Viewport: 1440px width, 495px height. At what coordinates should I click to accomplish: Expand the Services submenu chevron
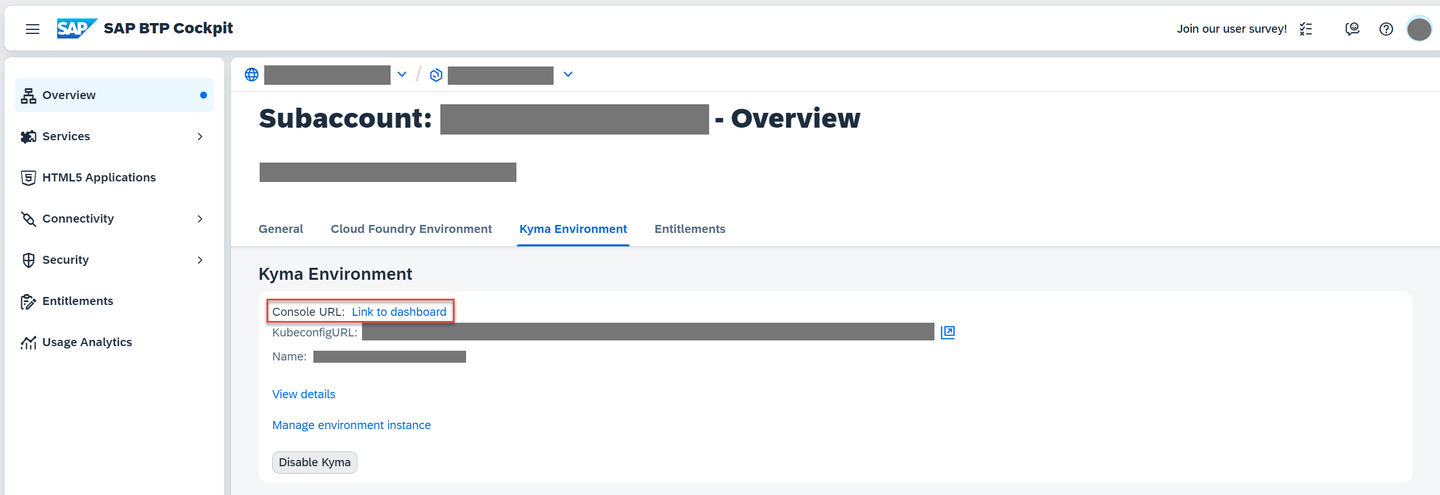click(200, 136)
